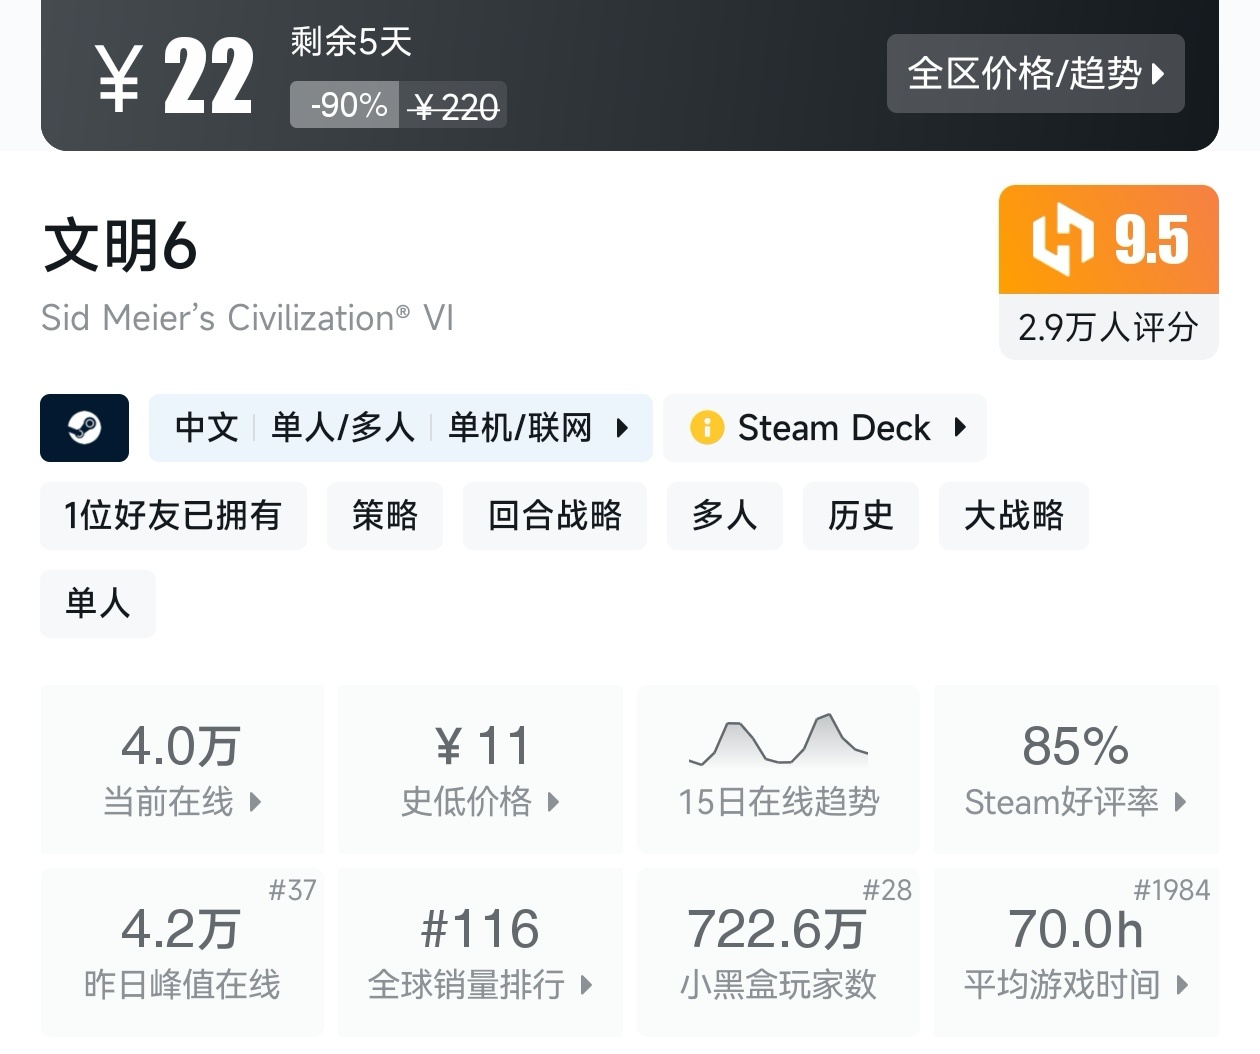Click the yellow Steam Deck info icon
Screen dimensions: 1260x1054
coord(706,428)
